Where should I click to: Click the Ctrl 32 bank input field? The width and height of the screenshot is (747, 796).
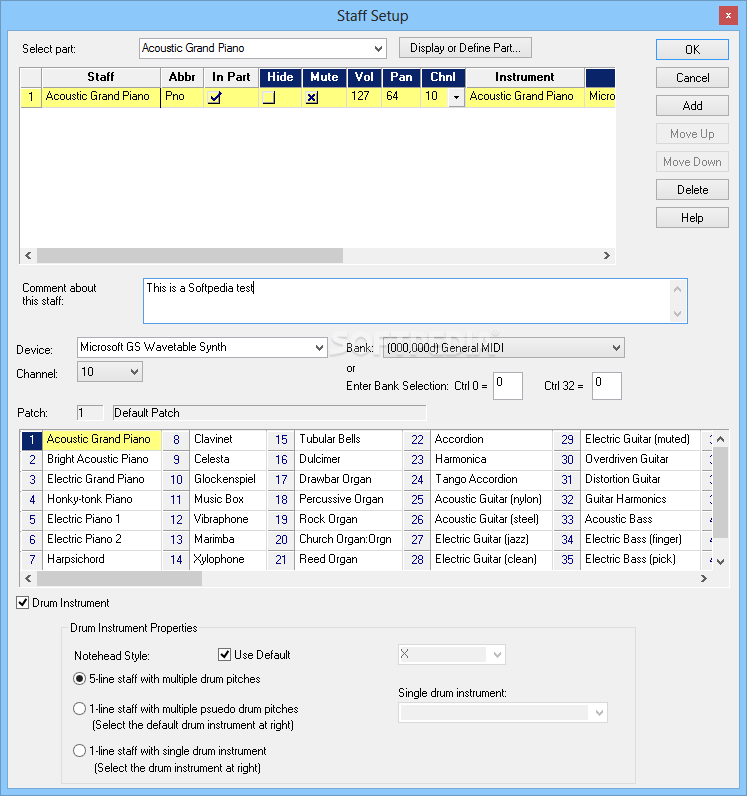click(x=606, y=386)
